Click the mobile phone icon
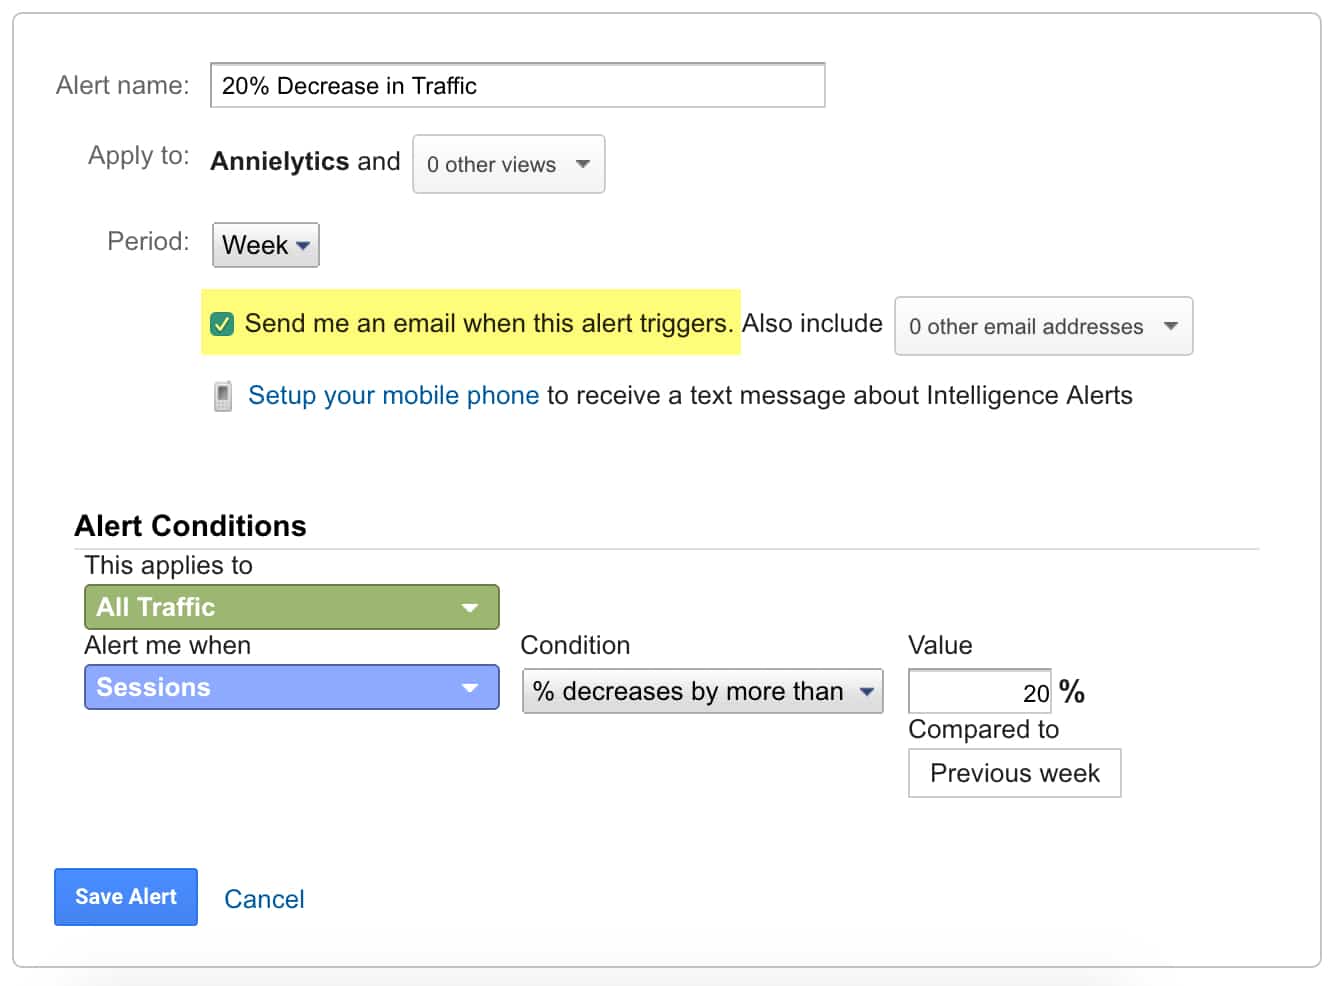Image resolution: width=1334 pixels, height=986 pixels. pos(223,396)
